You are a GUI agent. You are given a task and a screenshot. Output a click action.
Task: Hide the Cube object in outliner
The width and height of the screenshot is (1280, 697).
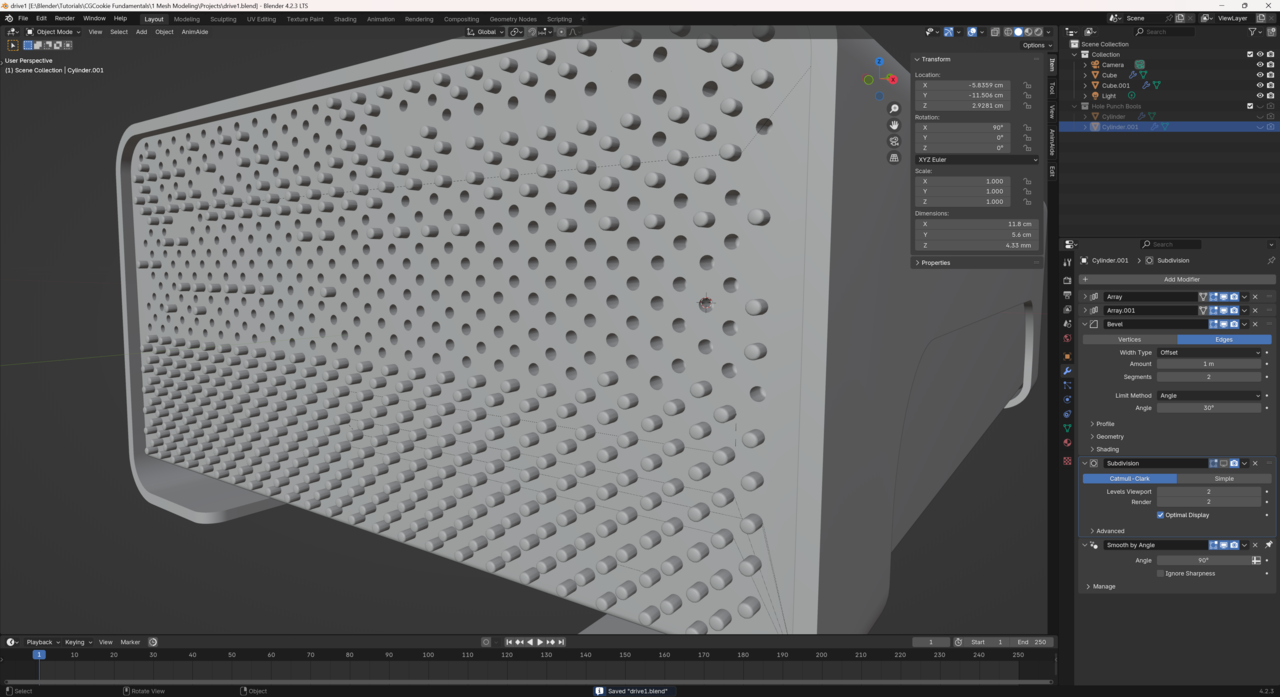(1259, 75)
